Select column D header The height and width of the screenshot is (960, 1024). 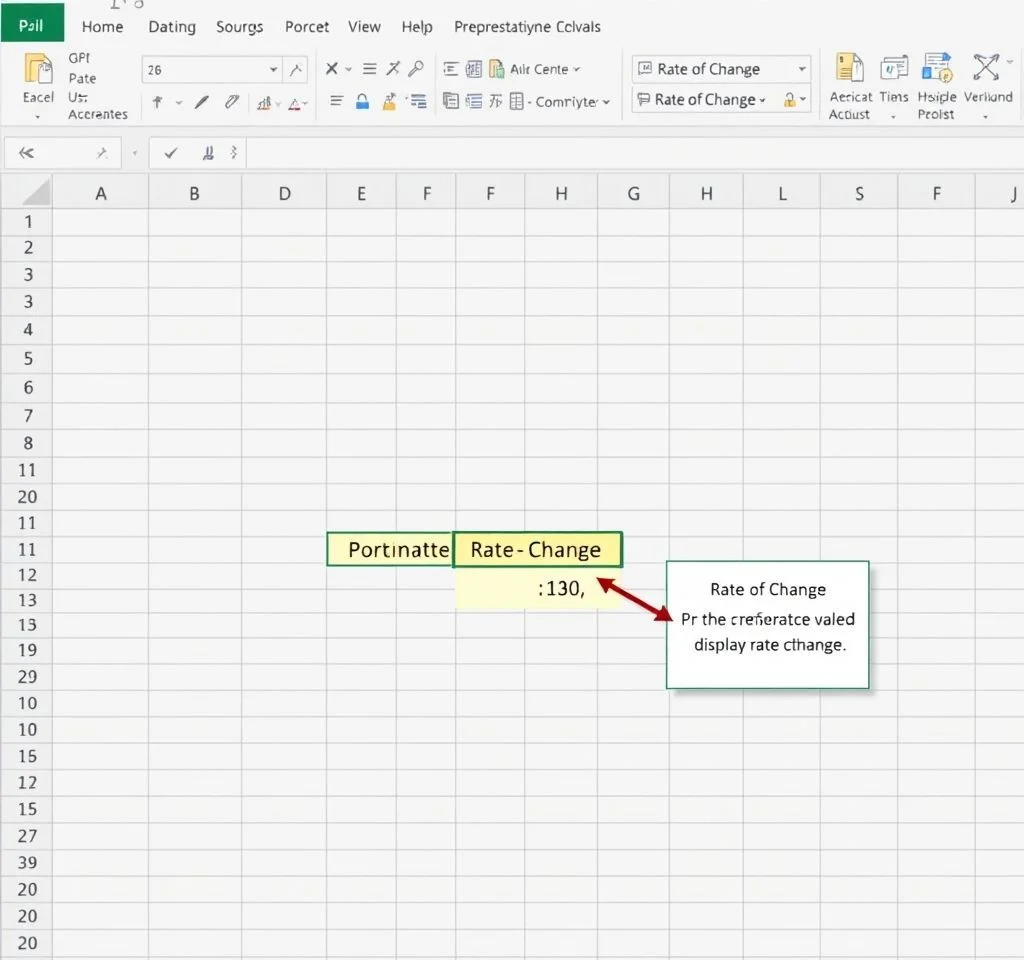[284, 193]
